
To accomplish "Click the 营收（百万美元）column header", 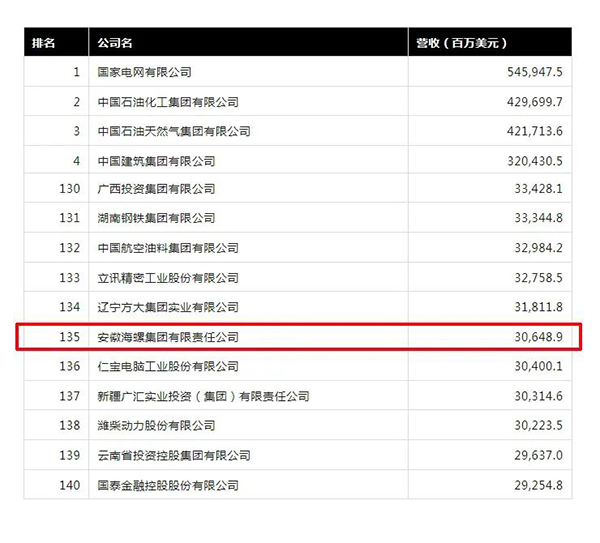I will tap(463, 43).
